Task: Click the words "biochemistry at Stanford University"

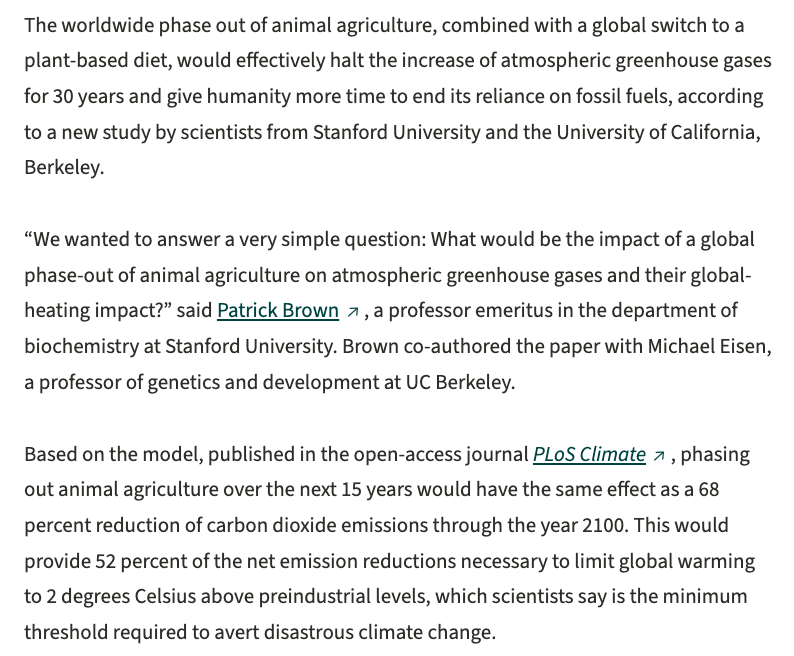Action: [180, 346]
